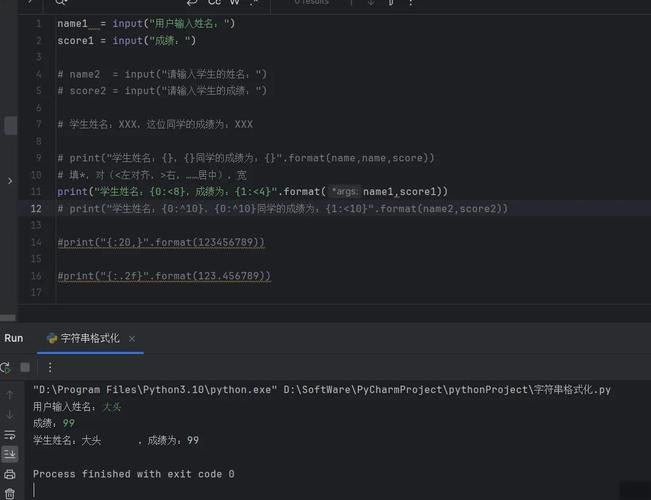
Task: Place cursor in the console input caret line
Action: click(x=34, y=490)
